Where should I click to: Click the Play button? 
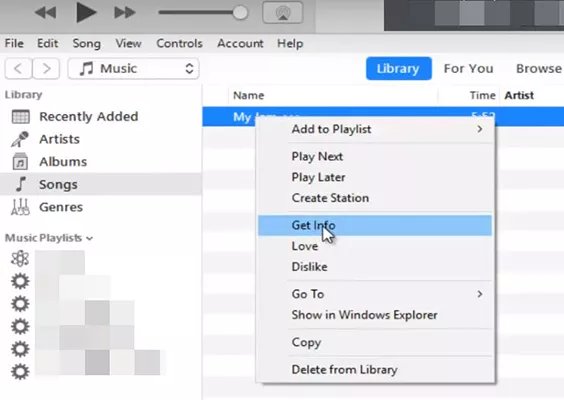tap(86, 12)
